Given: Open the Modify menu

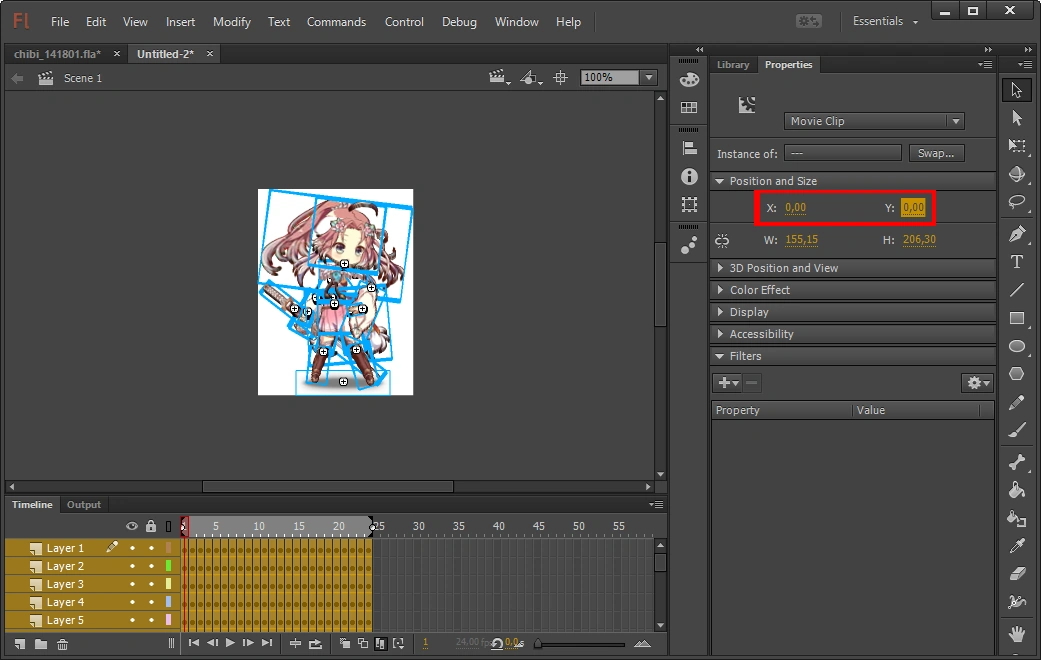Looking at the screenshot, I should (x=232, y=21).
